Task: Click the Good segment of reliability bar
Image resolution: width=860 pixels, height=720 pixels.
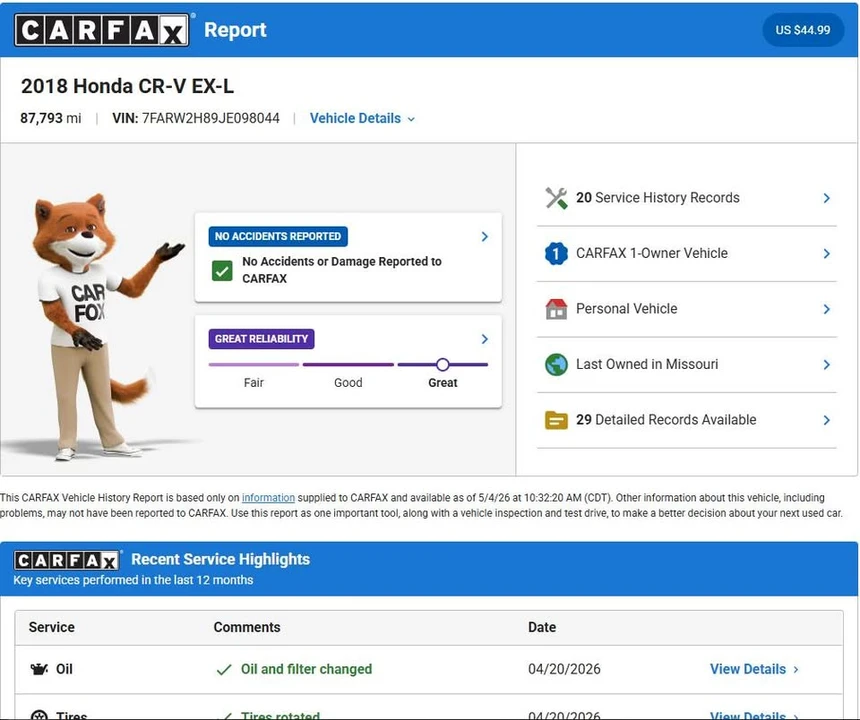Action: click(348, 365)
